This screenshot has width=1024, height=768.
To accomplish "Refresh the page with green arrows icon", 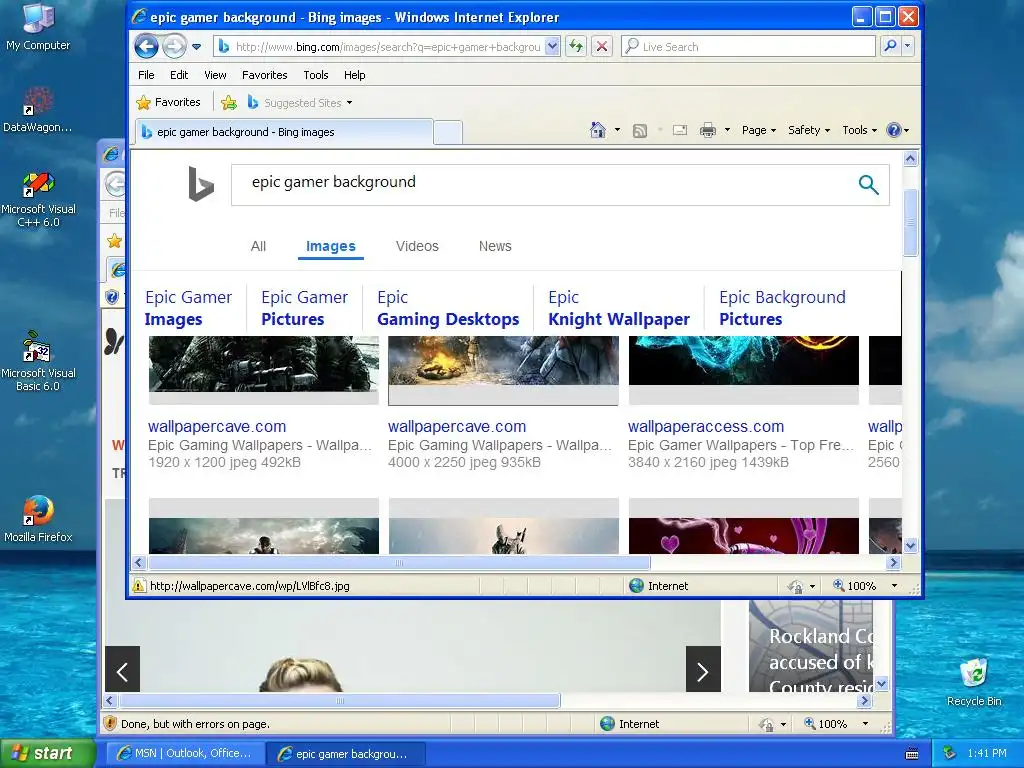I will tap(576, 46).
